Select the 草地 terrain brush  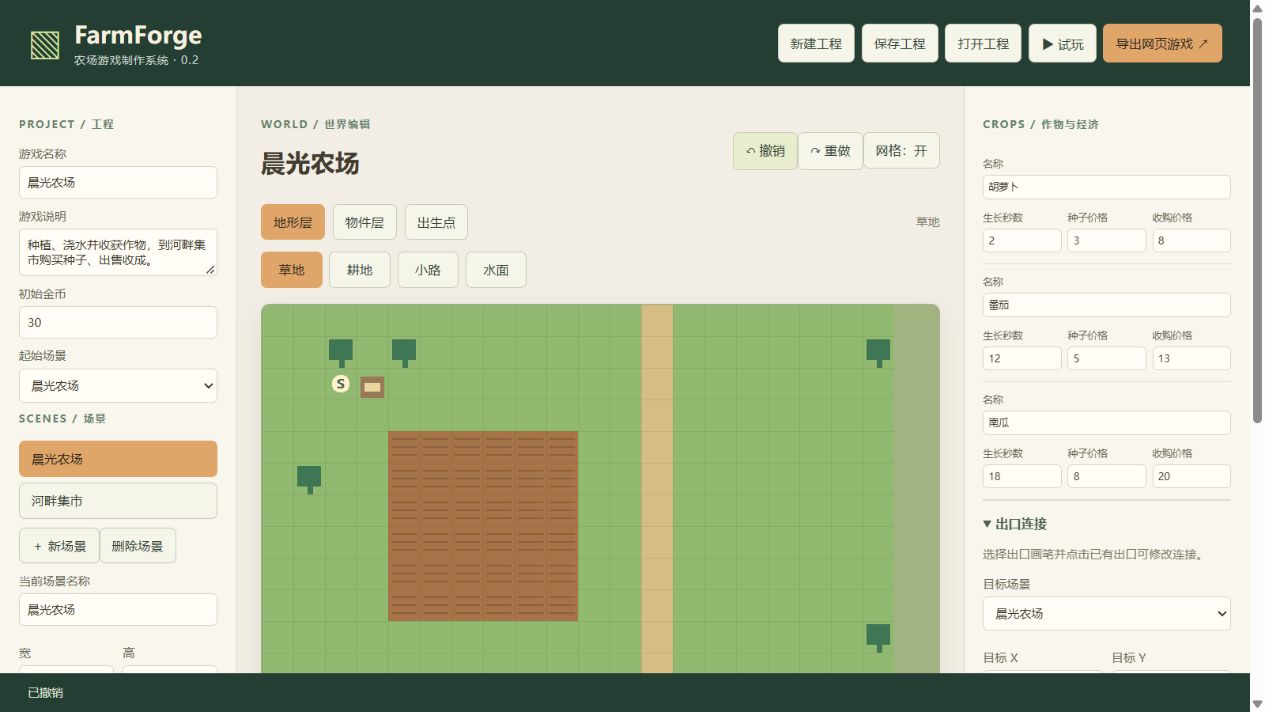(292, 270)
